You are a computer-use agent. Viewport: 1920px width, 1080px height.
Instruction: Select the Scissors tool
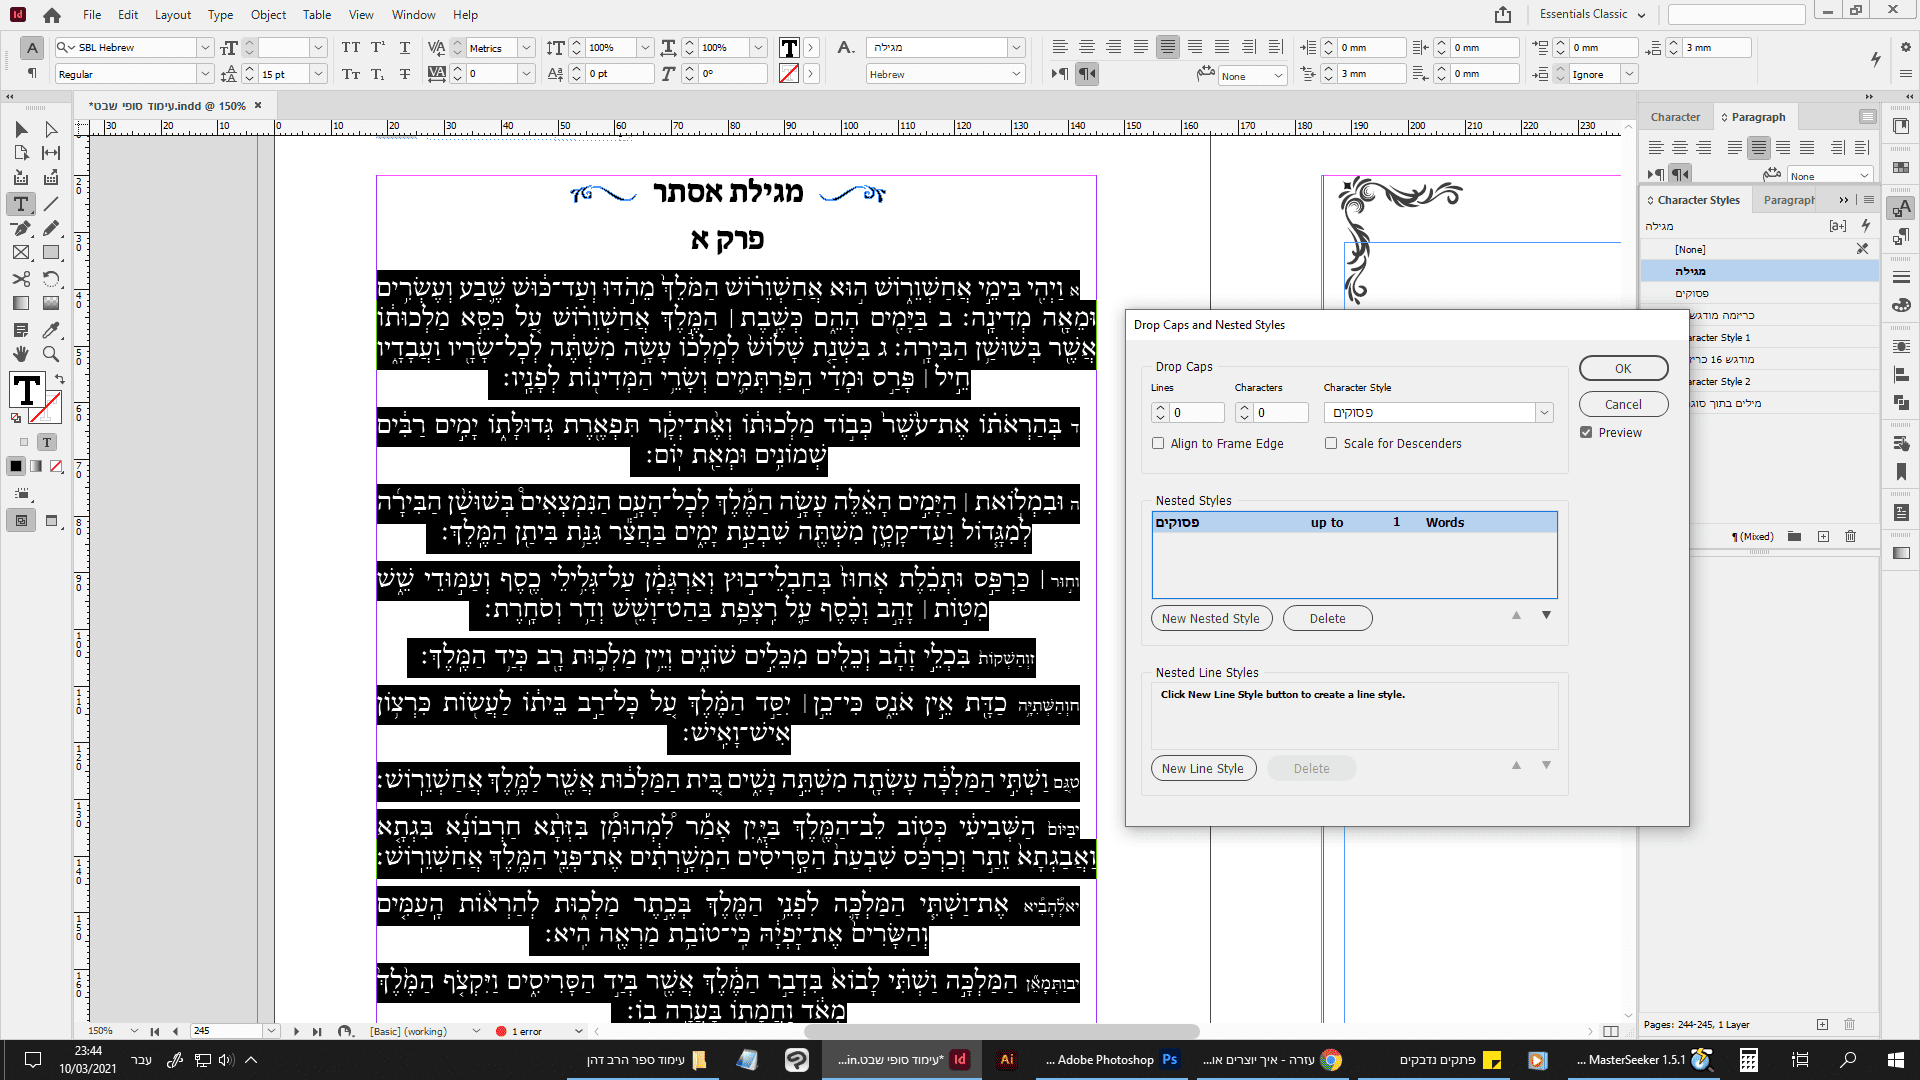21,279
